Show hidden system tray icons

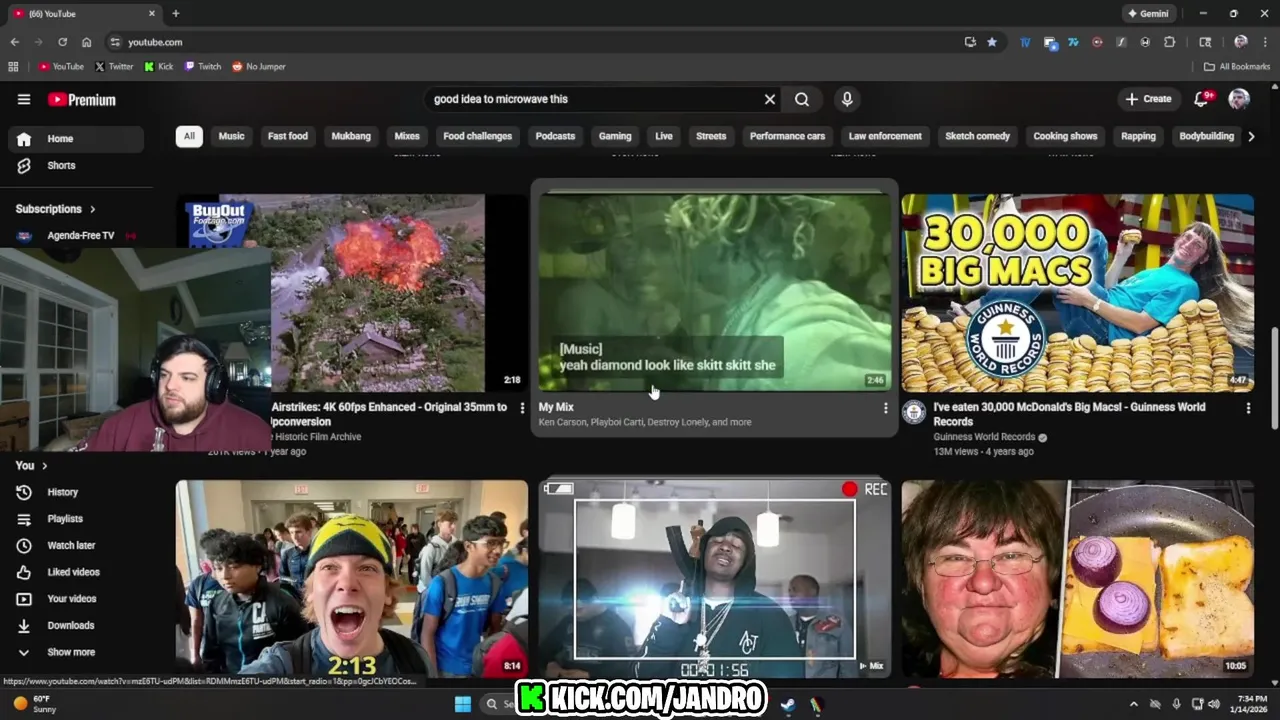[1133, 704]
